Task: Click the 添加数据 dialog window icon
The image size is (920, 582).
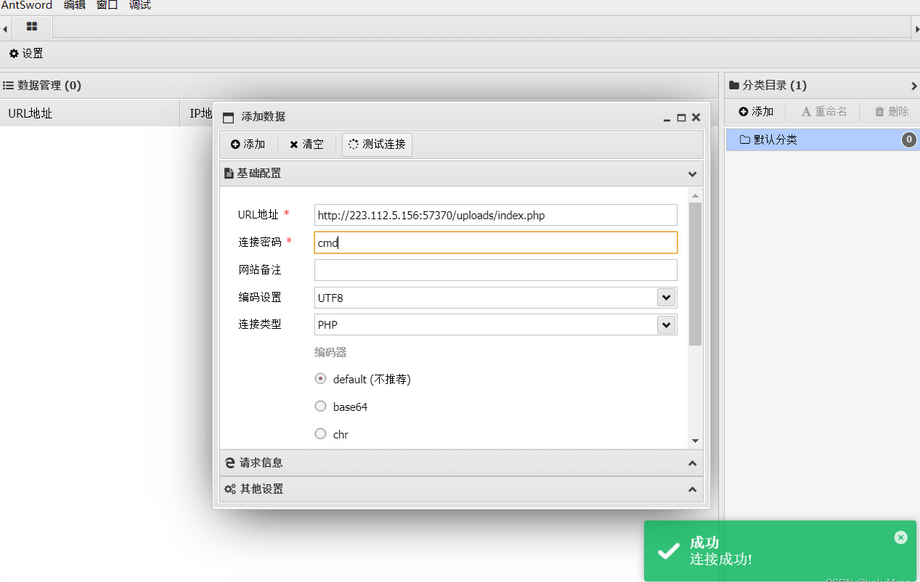Action: pyautogui.click(x=228, y=118)
